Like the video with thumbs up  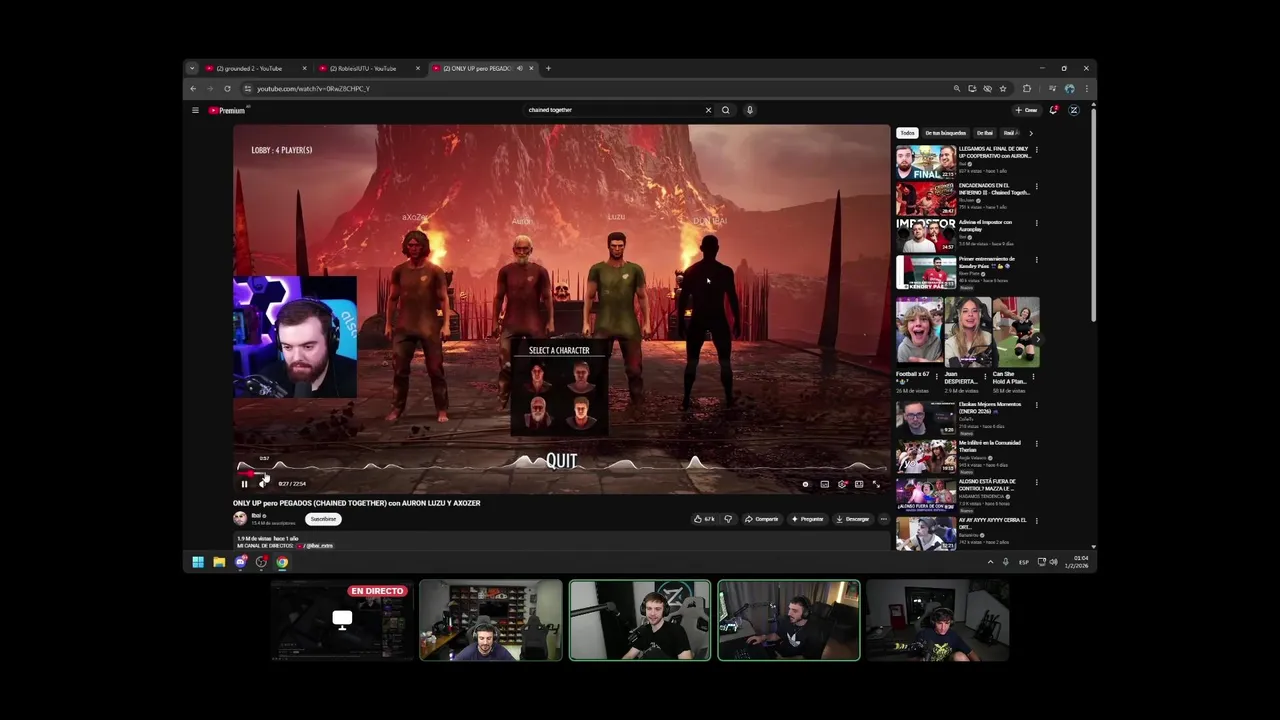(705, 519)
